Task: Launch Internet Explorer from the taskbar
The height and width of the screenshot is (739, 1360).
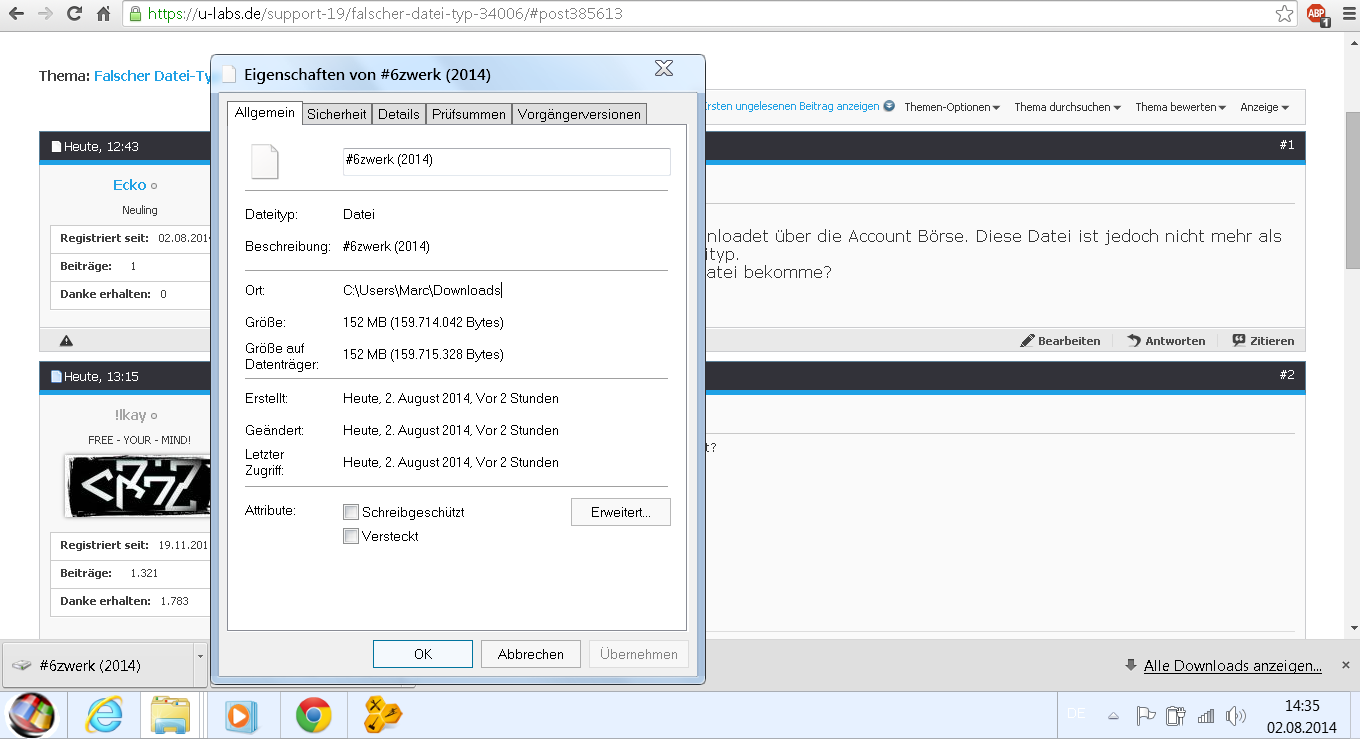Action: pos(104,715)
